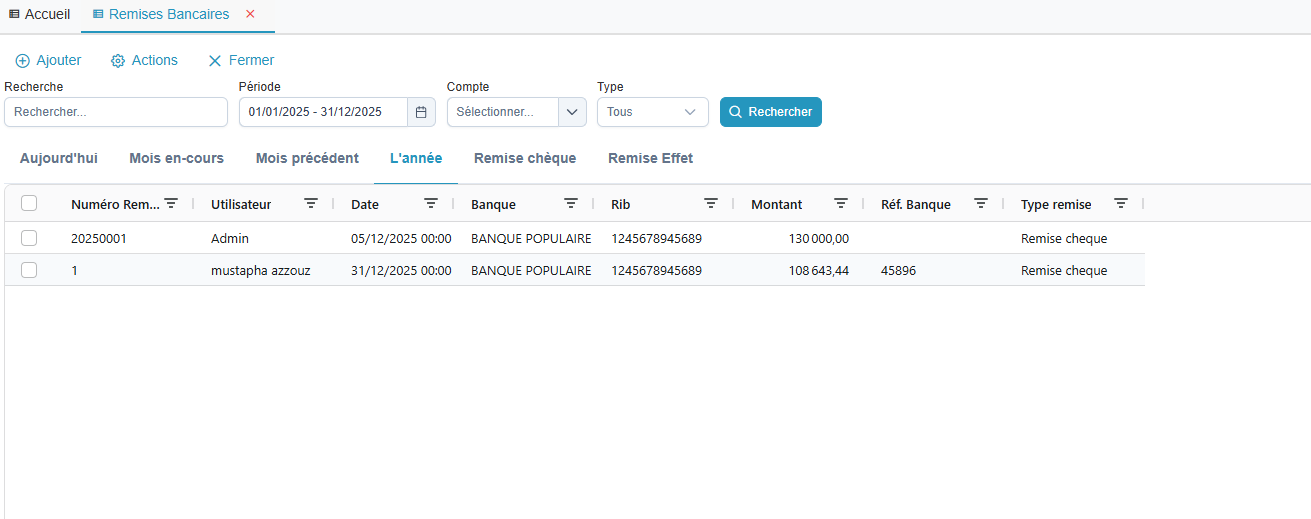Open the Montant column filter icon
This screenshot has height=519, width=1311.
(841, 204)
